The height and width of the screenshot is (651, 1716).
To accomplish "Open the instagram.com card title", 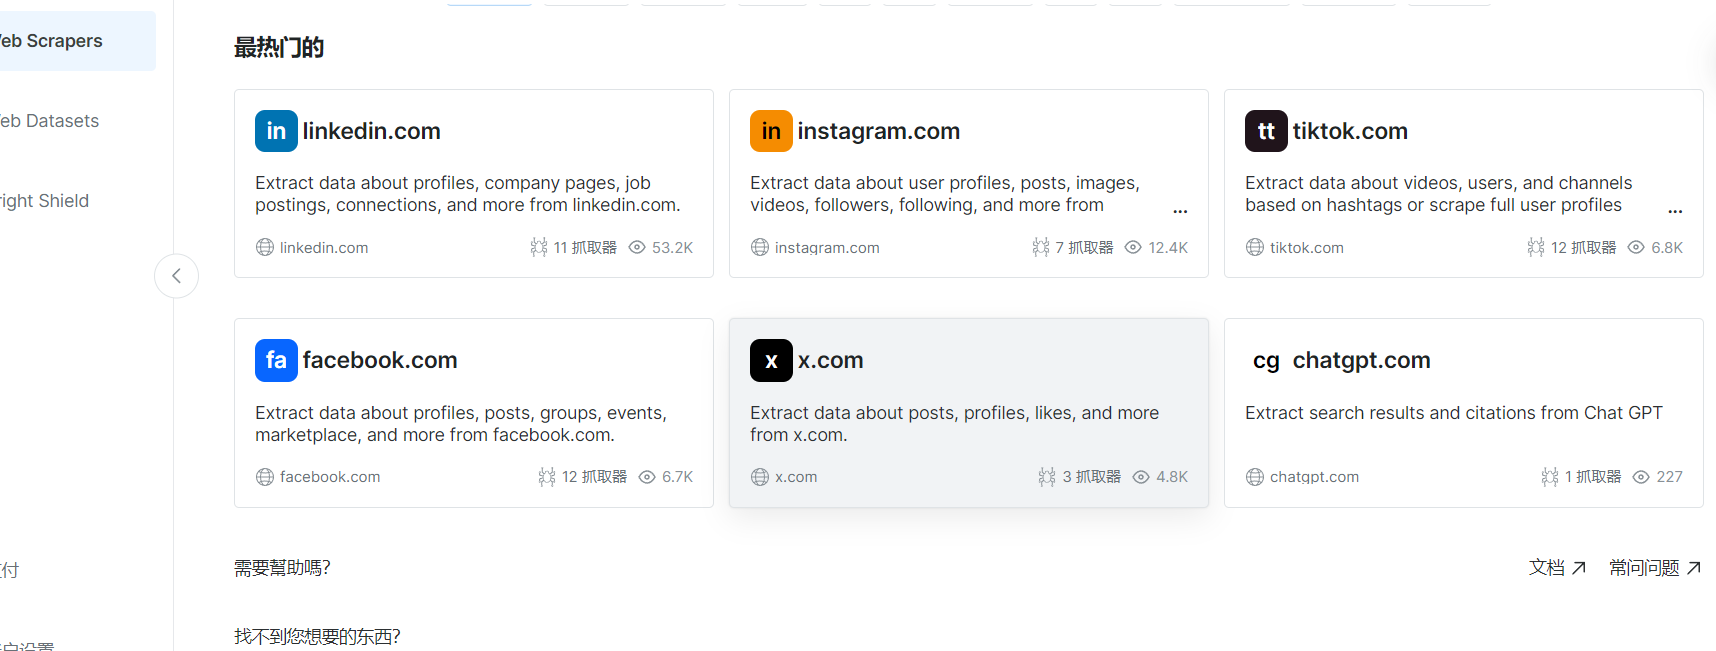I will tap(878, 131).
